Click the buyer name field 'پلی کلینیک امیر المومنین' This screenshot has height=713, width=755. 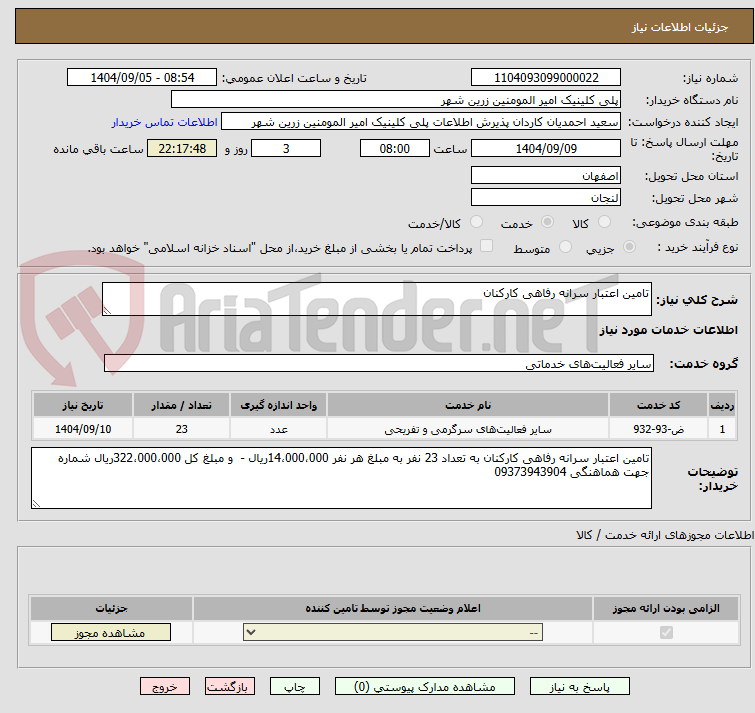(396, 100)
